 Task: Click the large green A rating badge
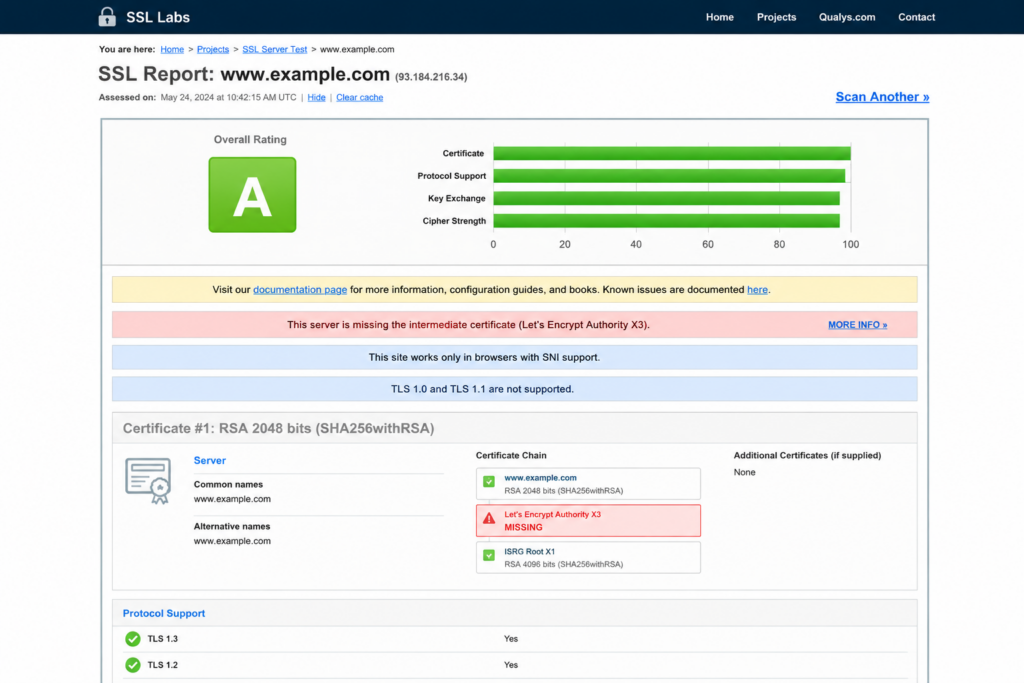(252, 195)
